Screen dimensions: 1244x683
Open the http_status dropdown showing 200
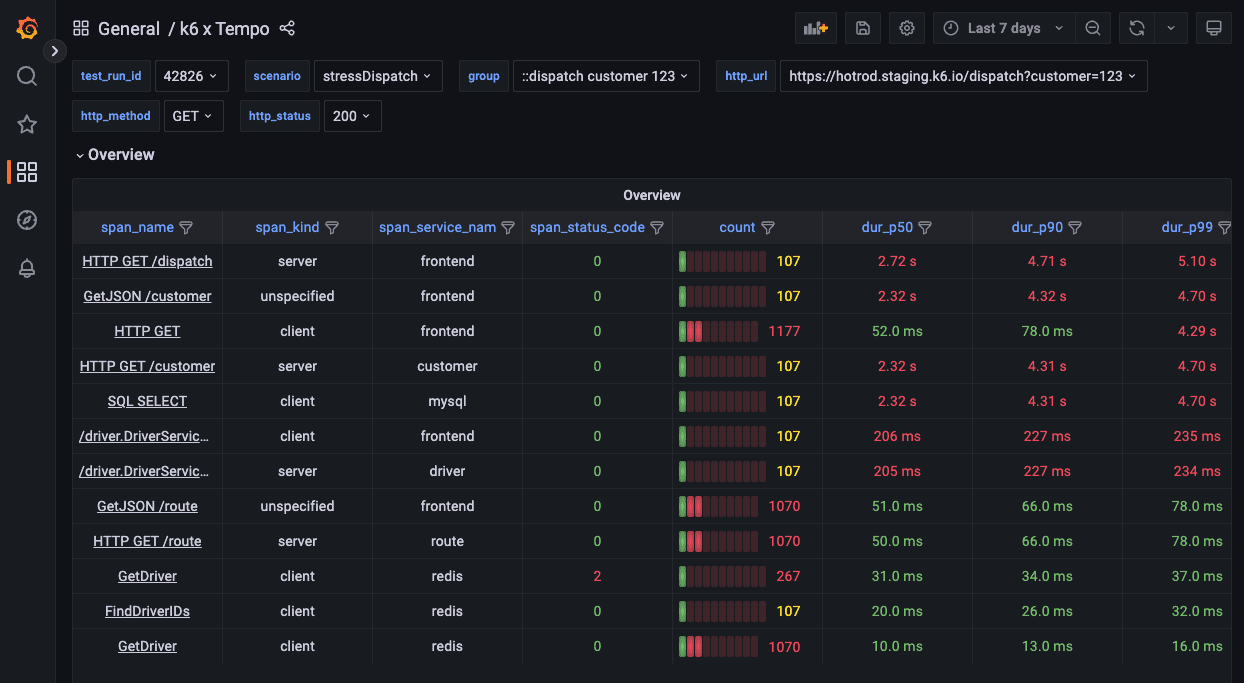coord(352,115)
